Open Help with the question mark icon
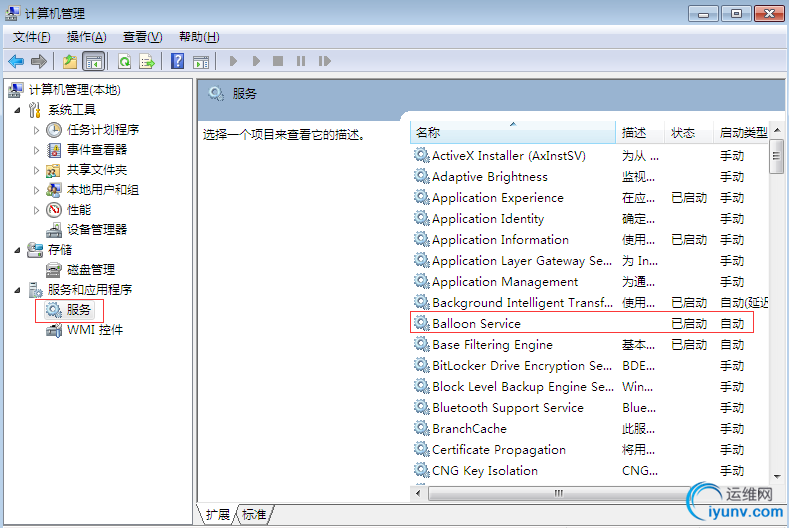Image resolution: width=789 pixels, height=528 pixels. click(177, 61)
